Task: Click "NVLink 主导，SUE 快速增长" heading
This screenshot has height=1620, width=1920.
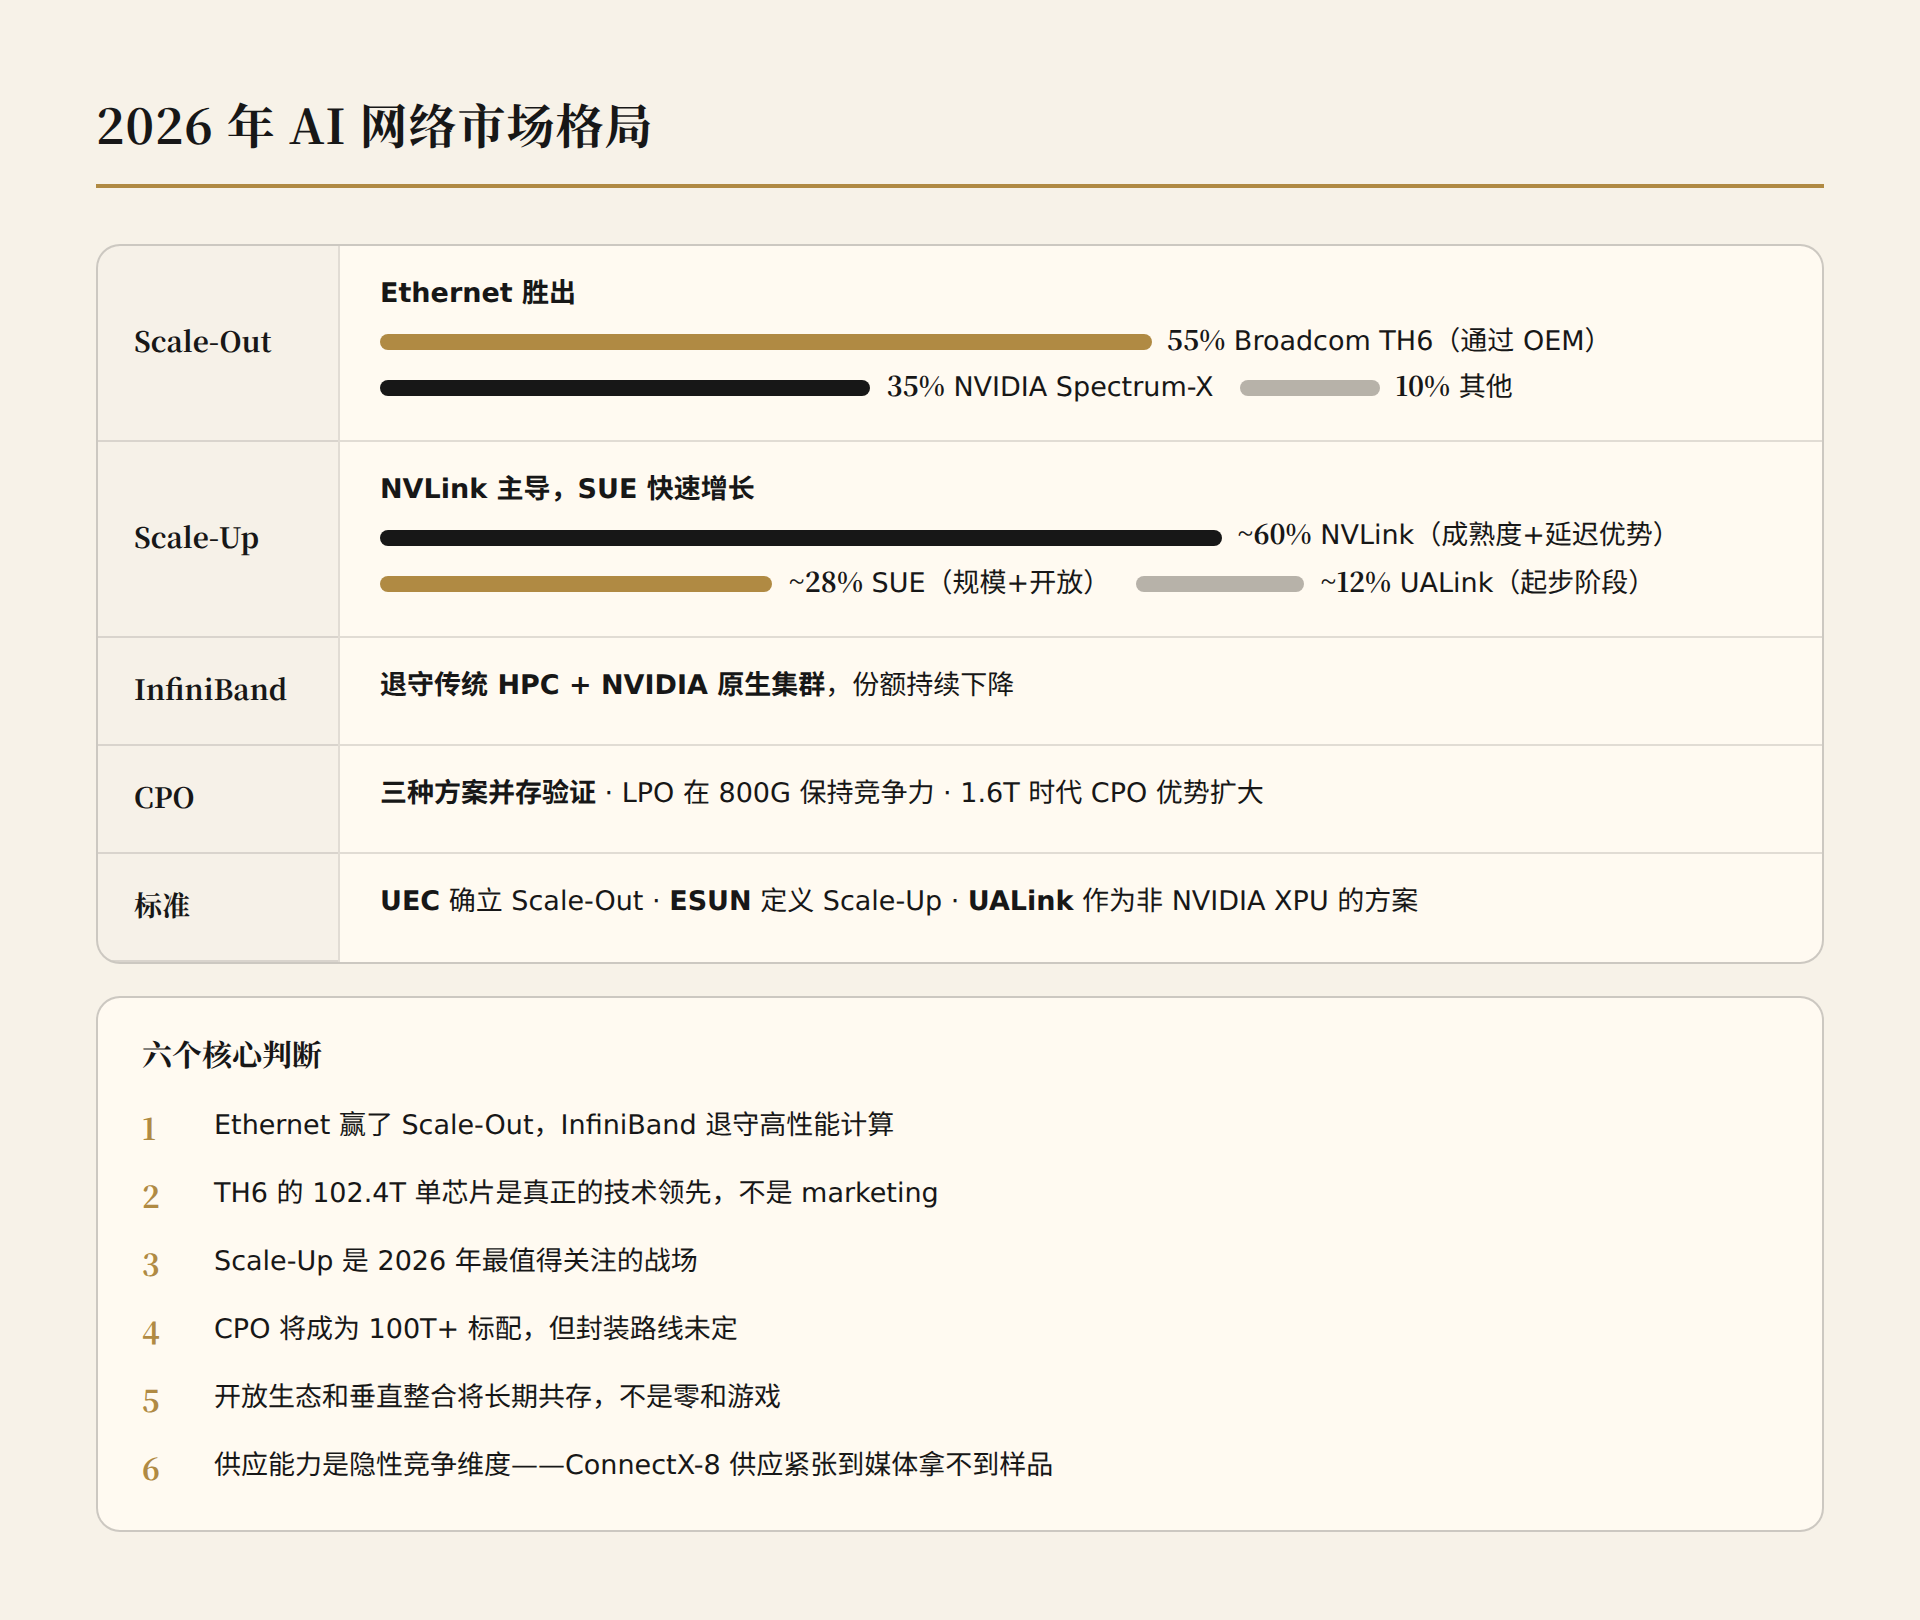Action: tap(567, 489)
